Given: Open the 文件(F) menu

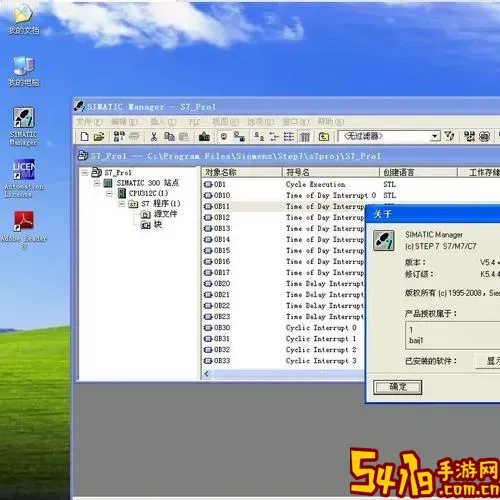Looking at the screenshot, I should pos(89,122).
